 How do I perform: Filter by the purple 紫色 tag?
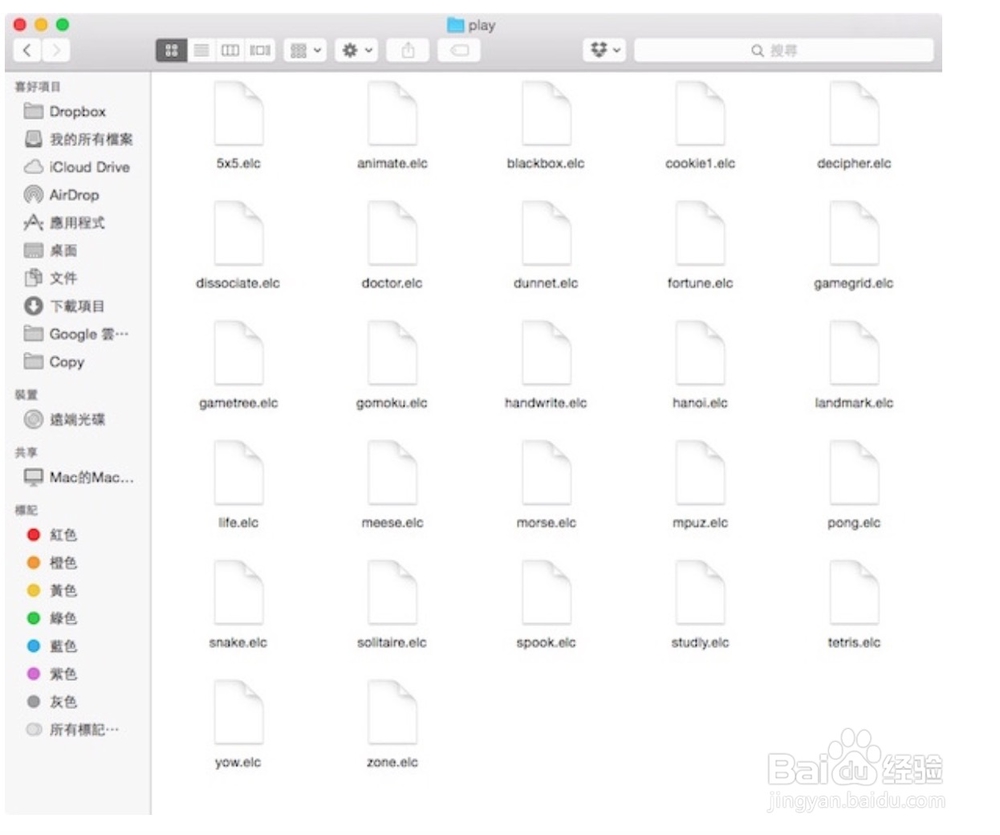pos(52,674)
